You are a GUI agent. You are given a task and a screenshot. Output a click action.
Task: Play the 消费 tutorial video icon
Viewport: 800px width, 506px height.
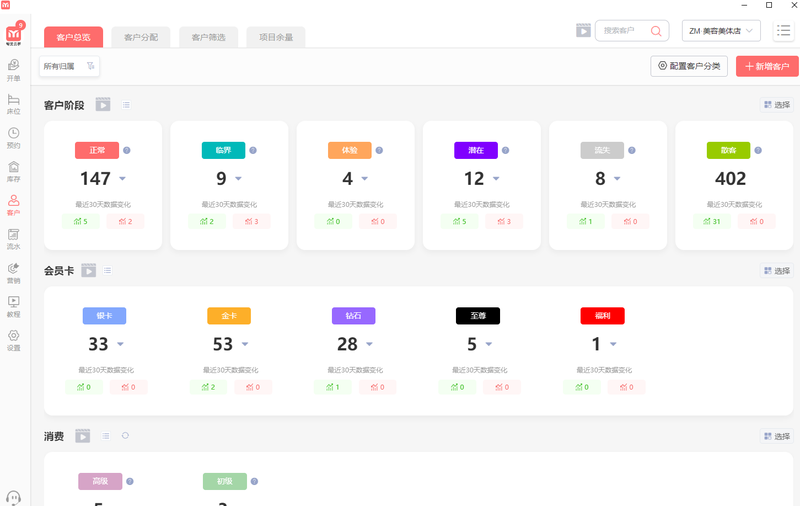click(x=83, y=436)
